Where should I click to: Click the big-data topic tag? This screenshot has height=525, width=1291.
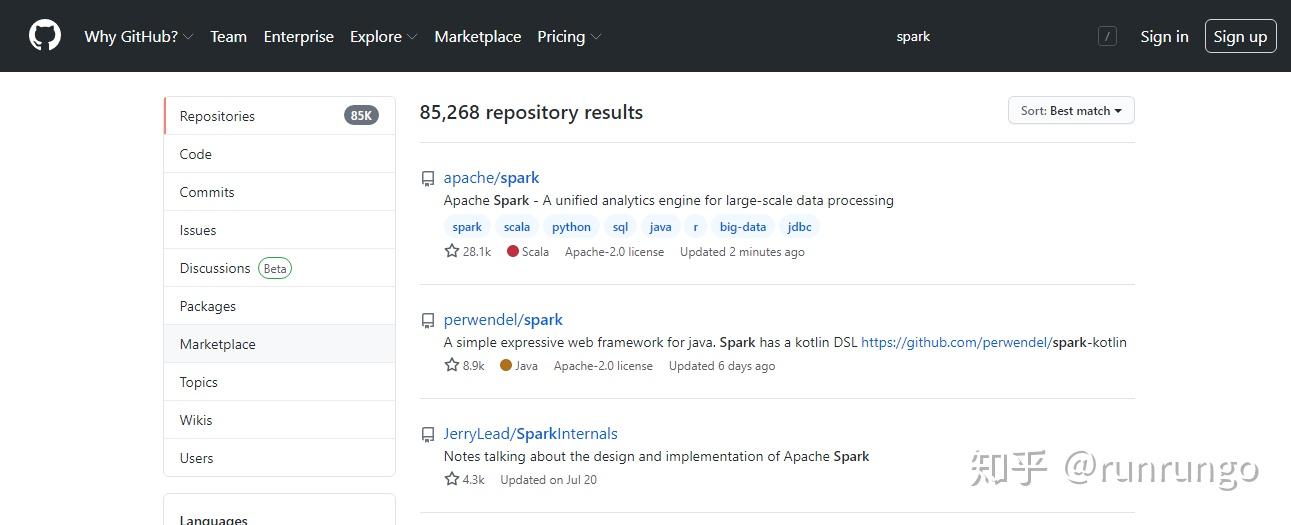(743, 227)
